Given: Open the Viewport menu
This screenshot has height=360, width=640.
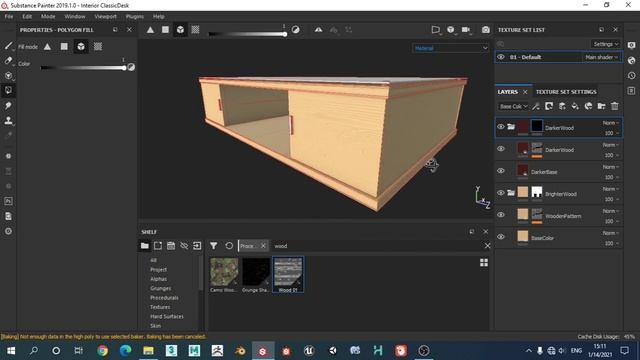Looking at the screenshot, I should pyautogui.click(x=106, y=16).
